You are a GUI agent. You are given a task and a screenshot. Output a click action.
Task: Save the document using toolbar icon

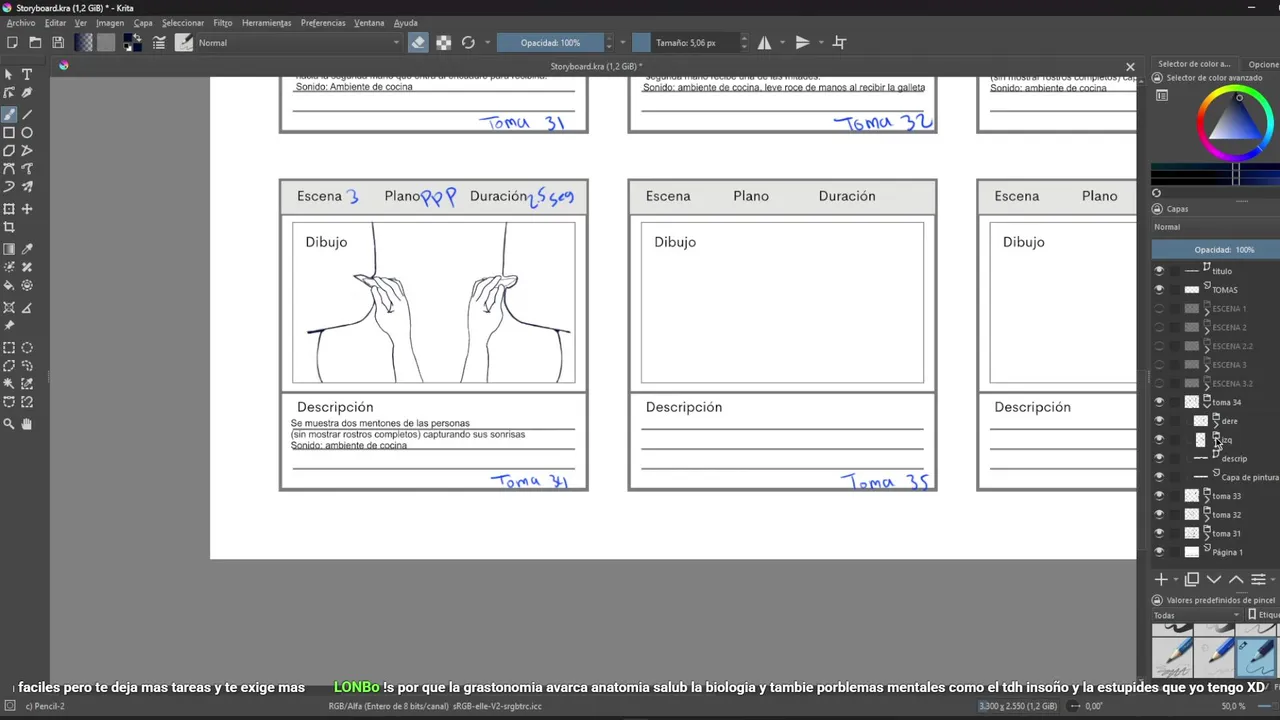tap(58, 43)
